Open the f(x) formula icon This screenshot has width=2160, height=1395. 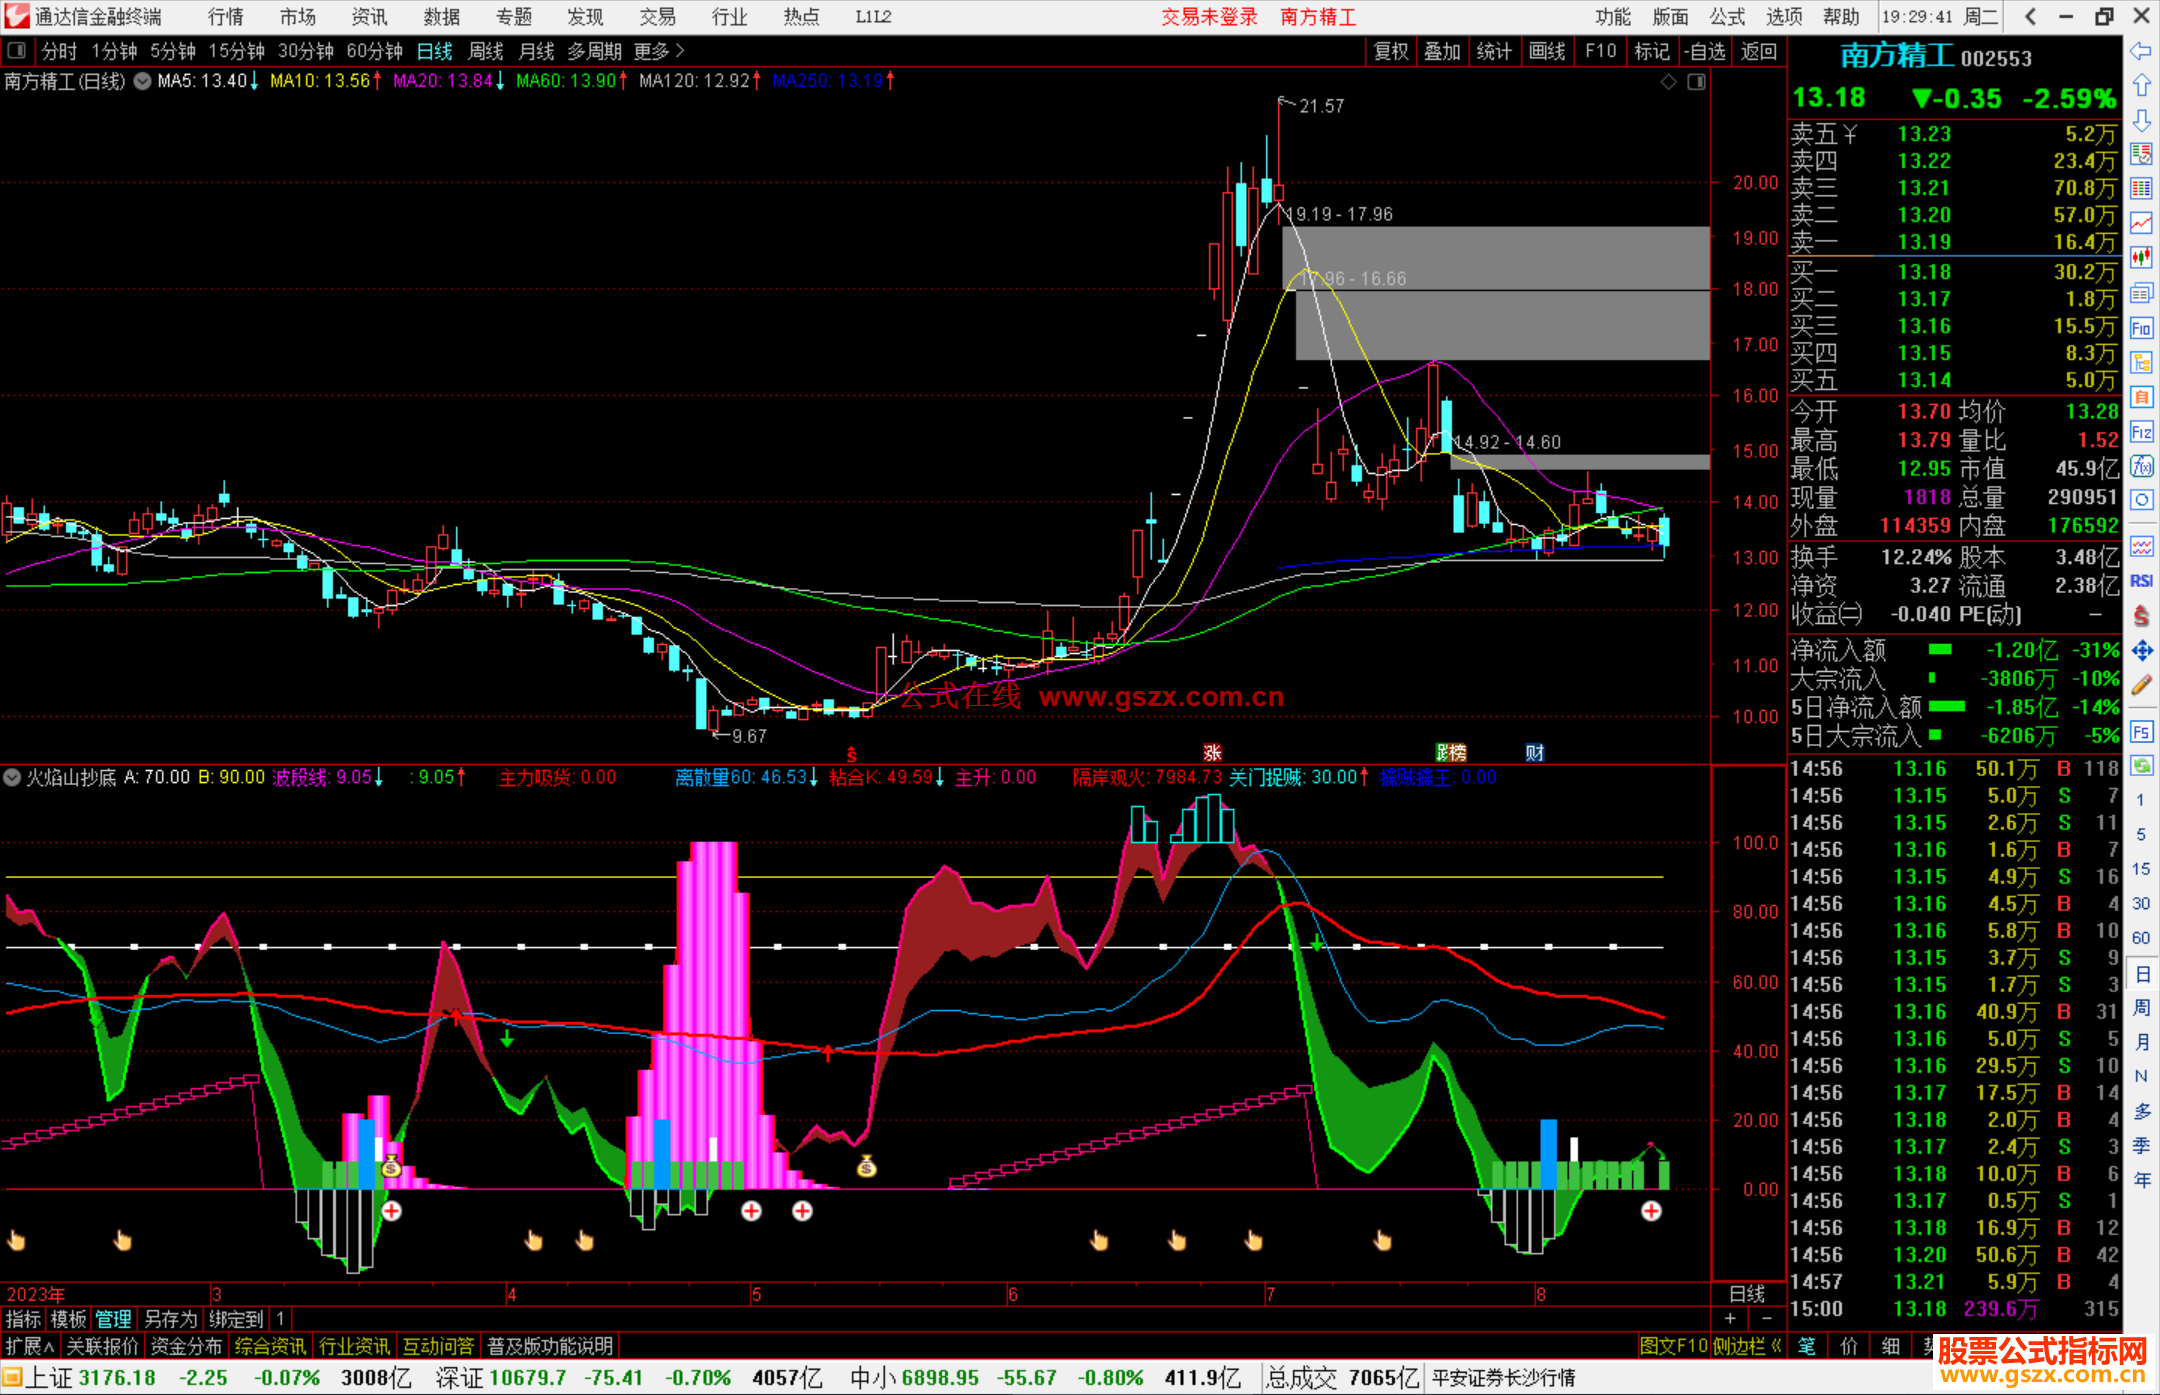point(2141,467)
